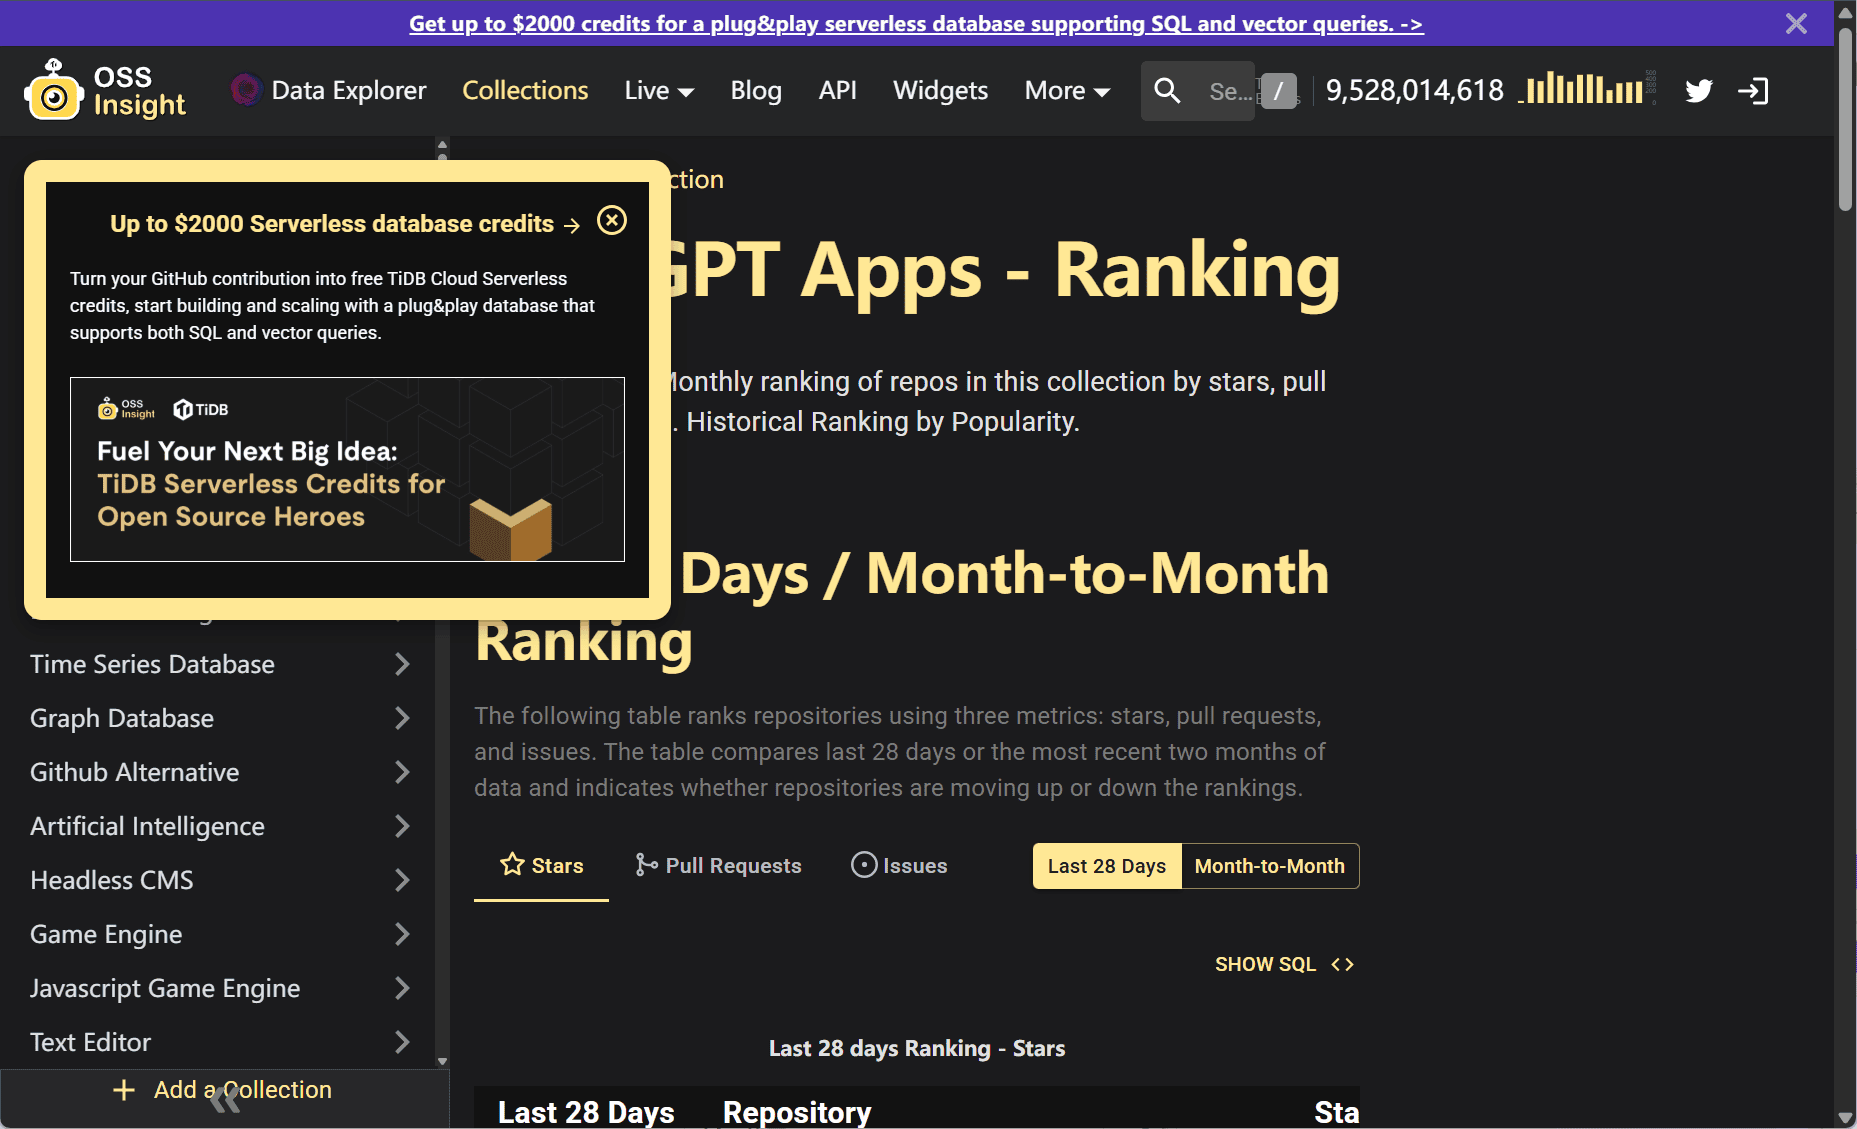The height and width of the screenshot is (1129, 1857).
Task: Open the Twitter bird icon link
Action: [x=1698, y=91]
